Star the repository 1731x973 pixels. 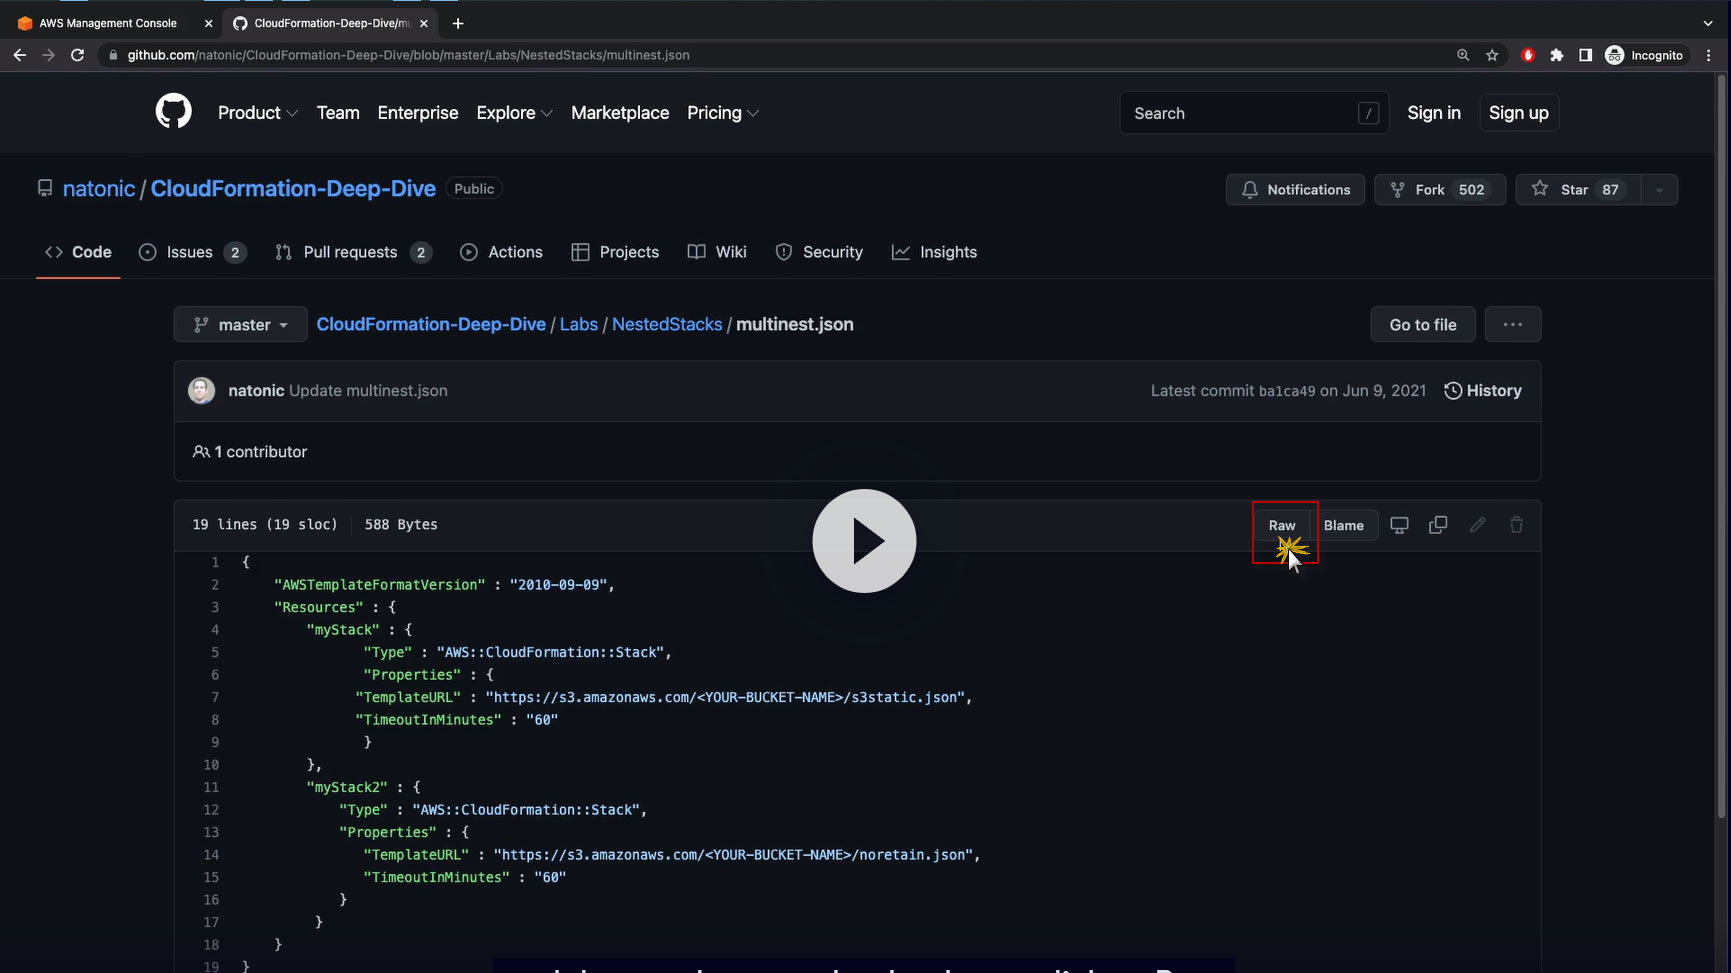coord(1579,190)
